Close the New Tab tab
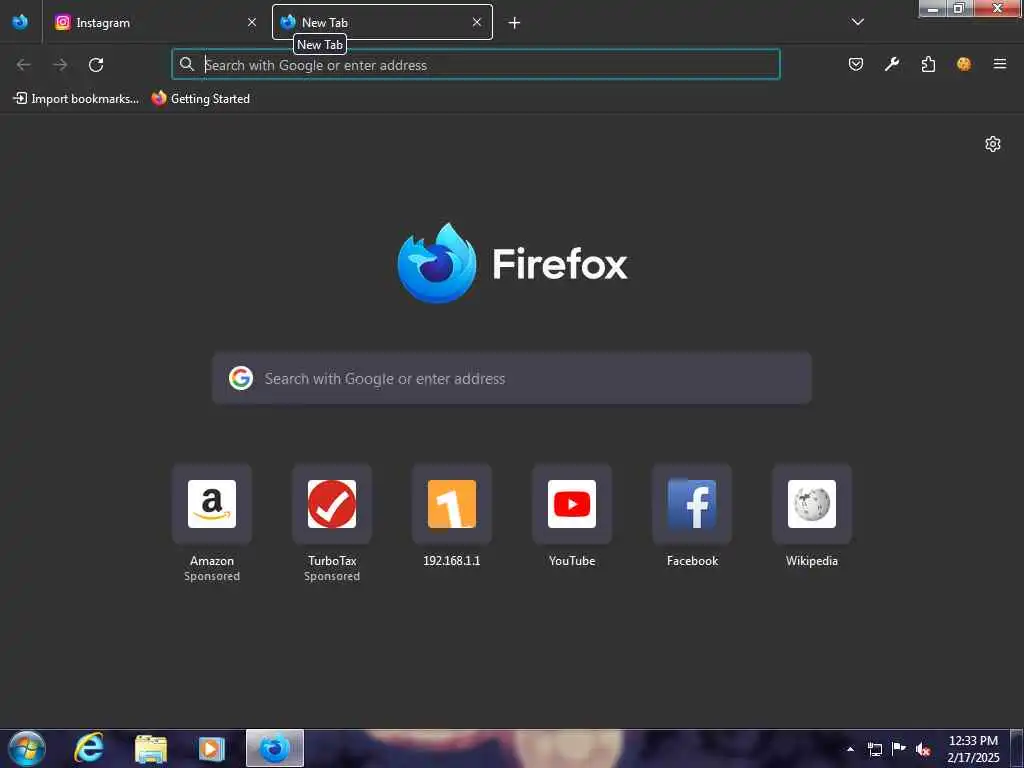The image size is (1024, 768). pyautogui.click(x=477, y=22)
